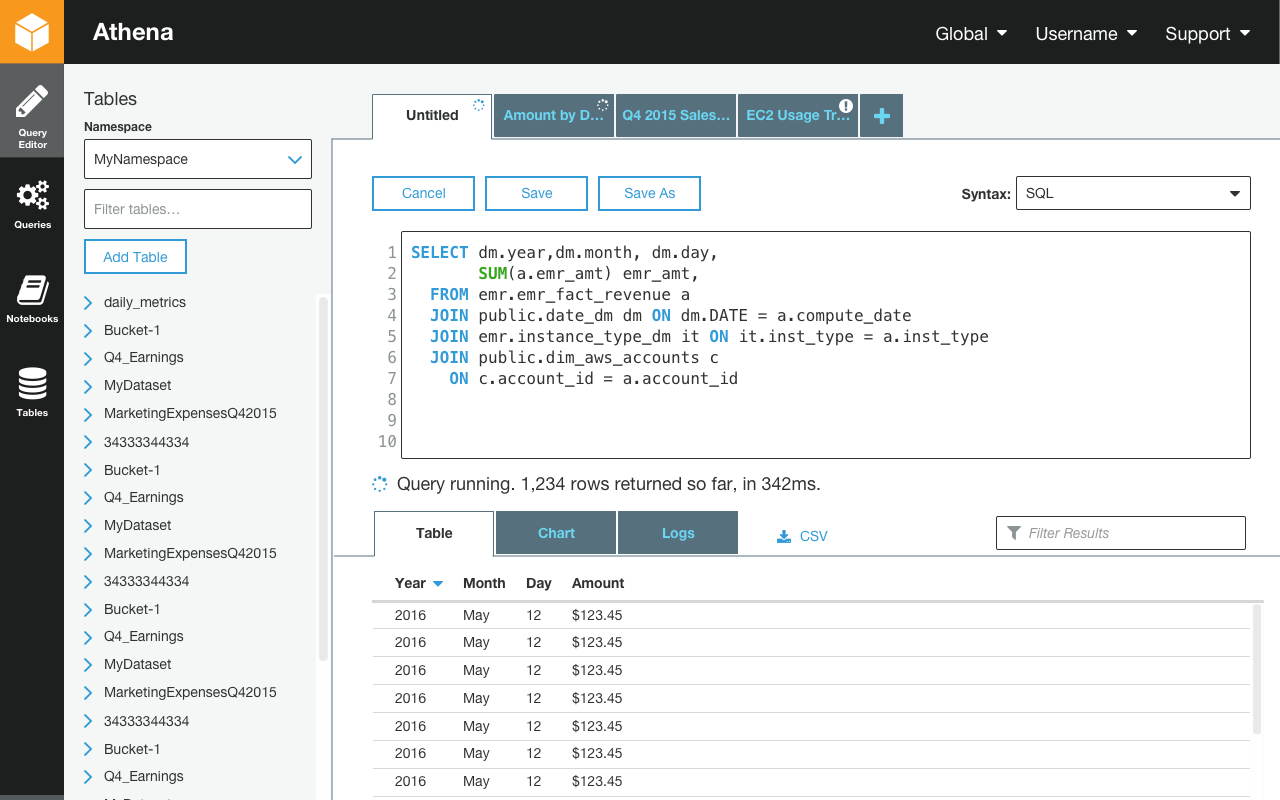Open the MyNamespace namespace dropdown

tap(198, 159)
